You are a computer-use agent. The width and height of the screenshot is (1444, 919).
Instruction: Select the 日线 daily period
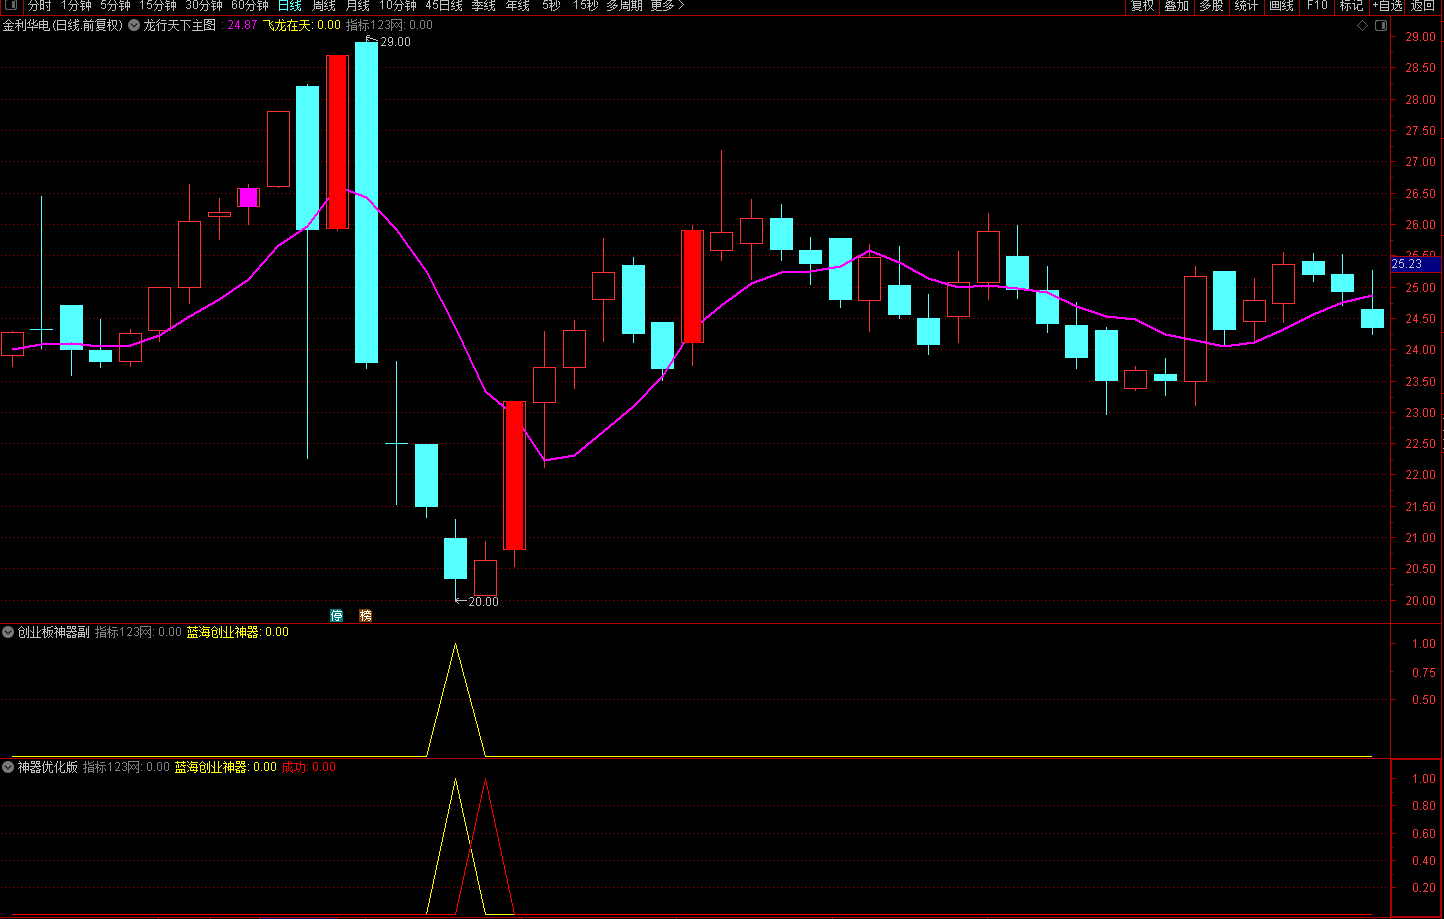[289, 6]
